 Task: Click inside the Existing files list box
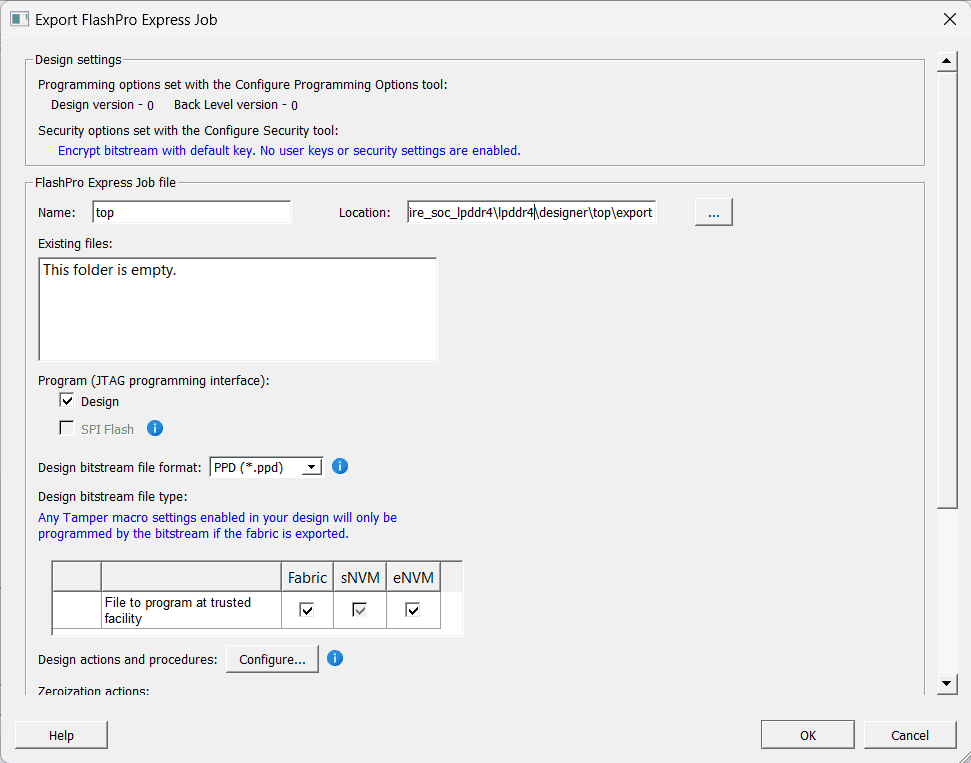237,310
